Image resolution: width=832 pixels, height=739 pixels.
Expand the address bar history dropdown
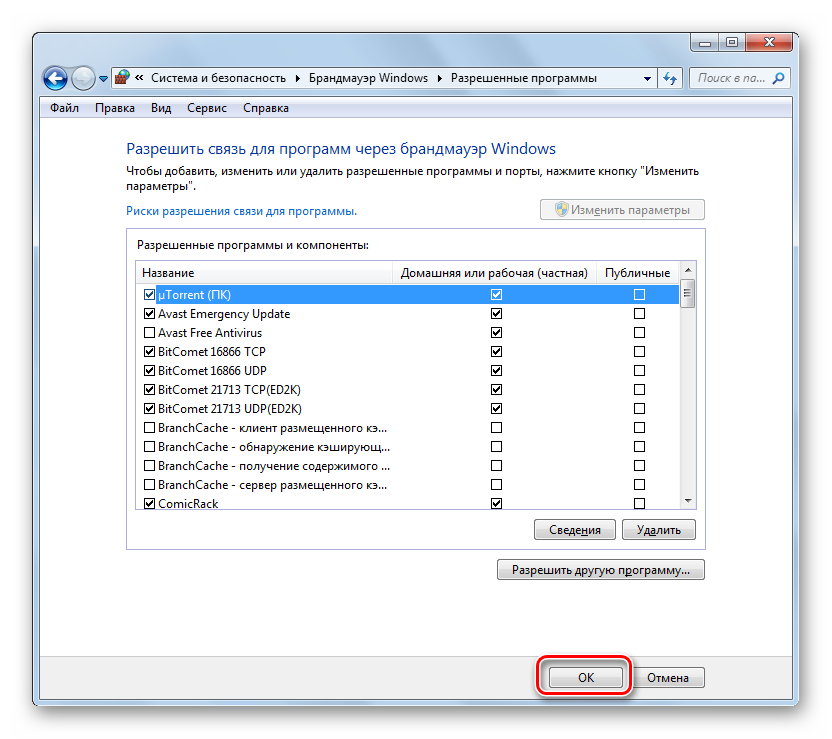pyautogui.click(x=646, y=78)
